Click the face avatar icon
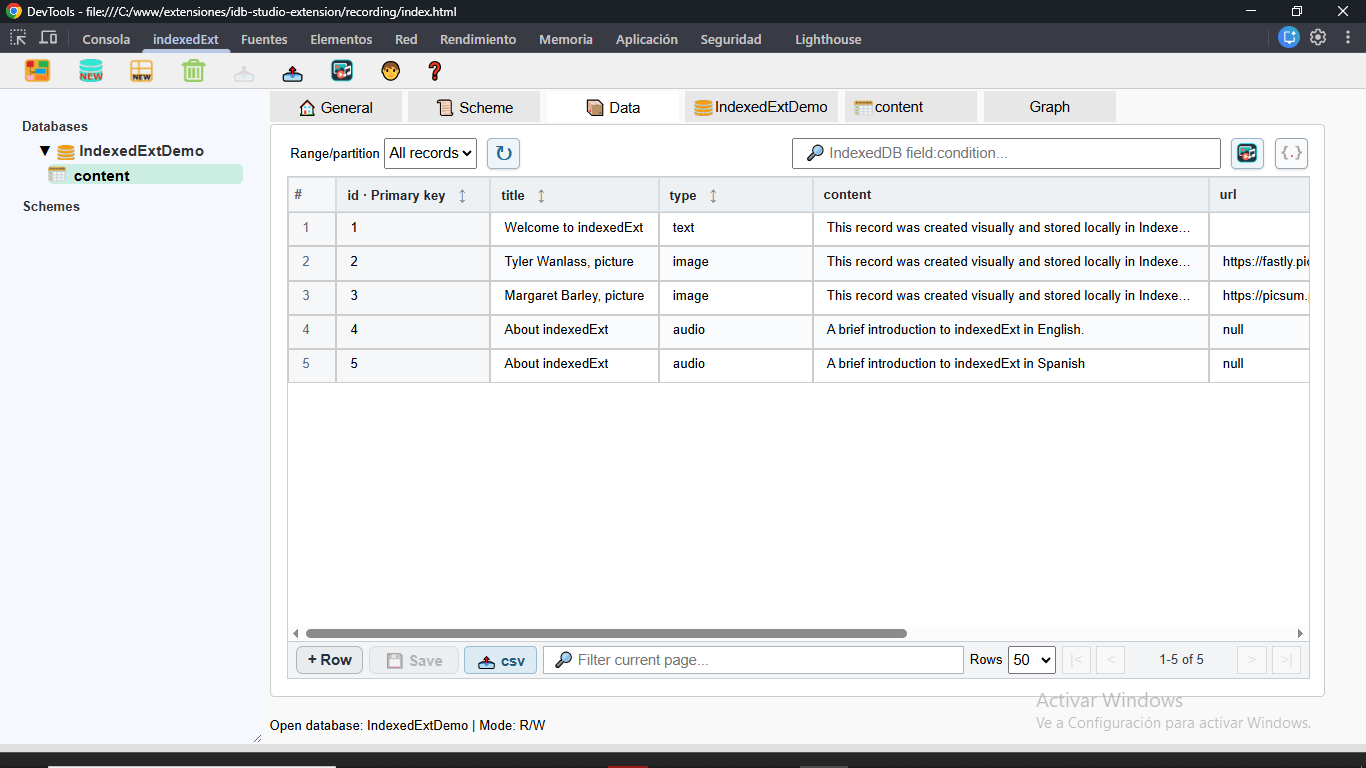The height and width of the screenshot is (768, 1366). [390, 71]
